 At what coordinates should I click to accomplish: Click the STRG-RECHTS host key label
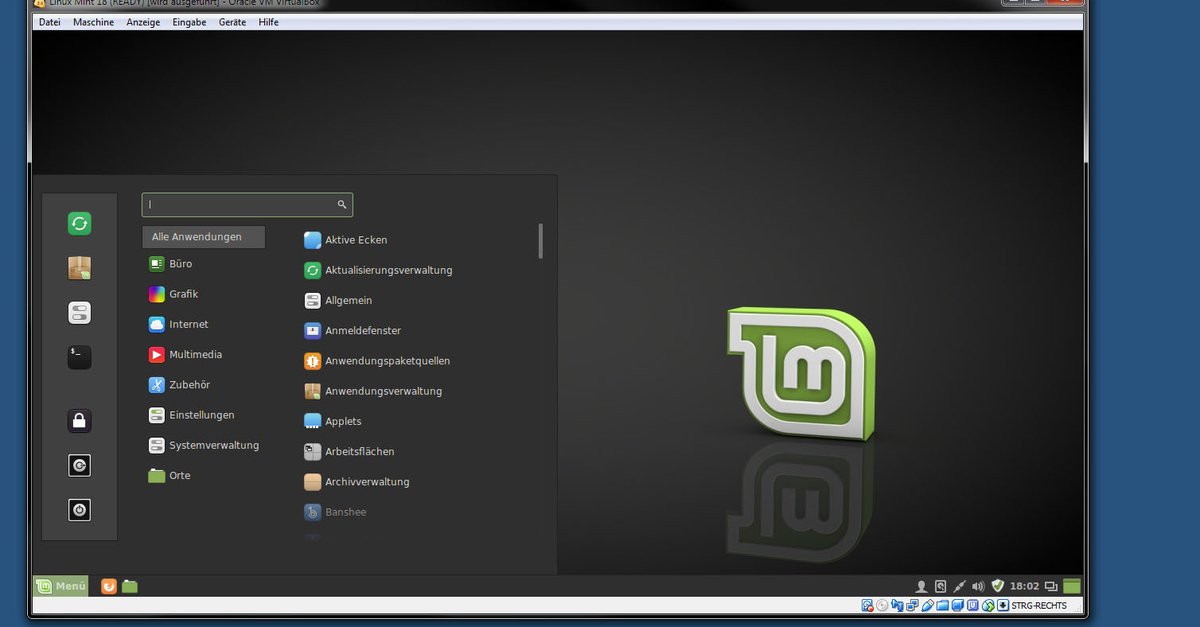pyautogui.click(x=1039, y=606)
